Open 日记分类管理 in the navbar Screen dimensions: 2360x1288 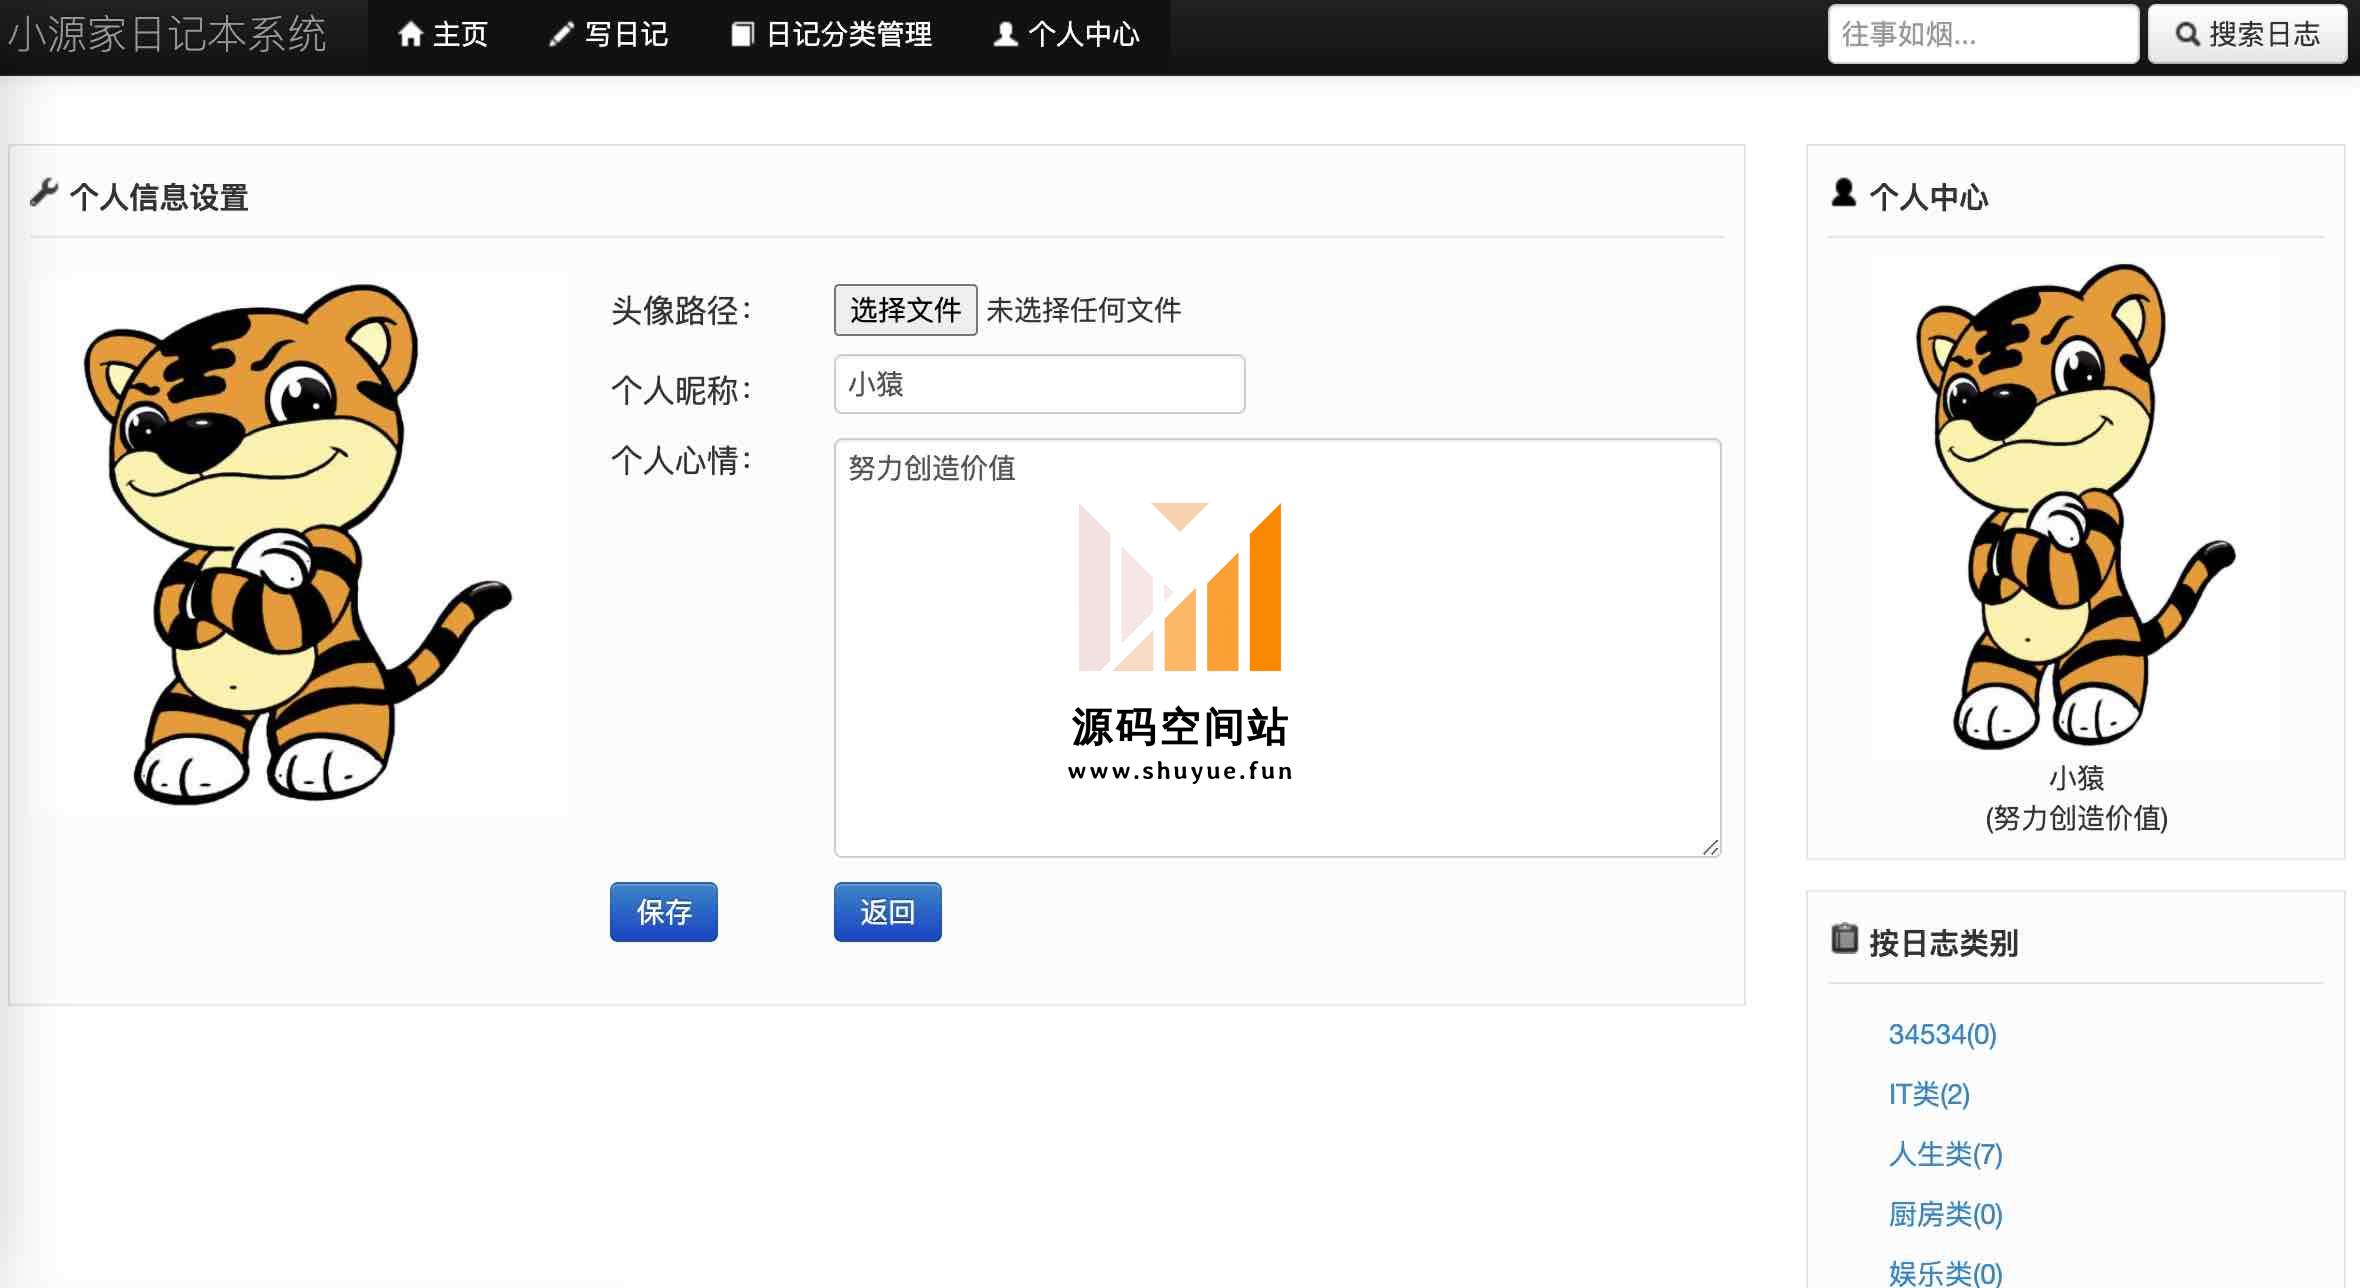pos(831,35)
